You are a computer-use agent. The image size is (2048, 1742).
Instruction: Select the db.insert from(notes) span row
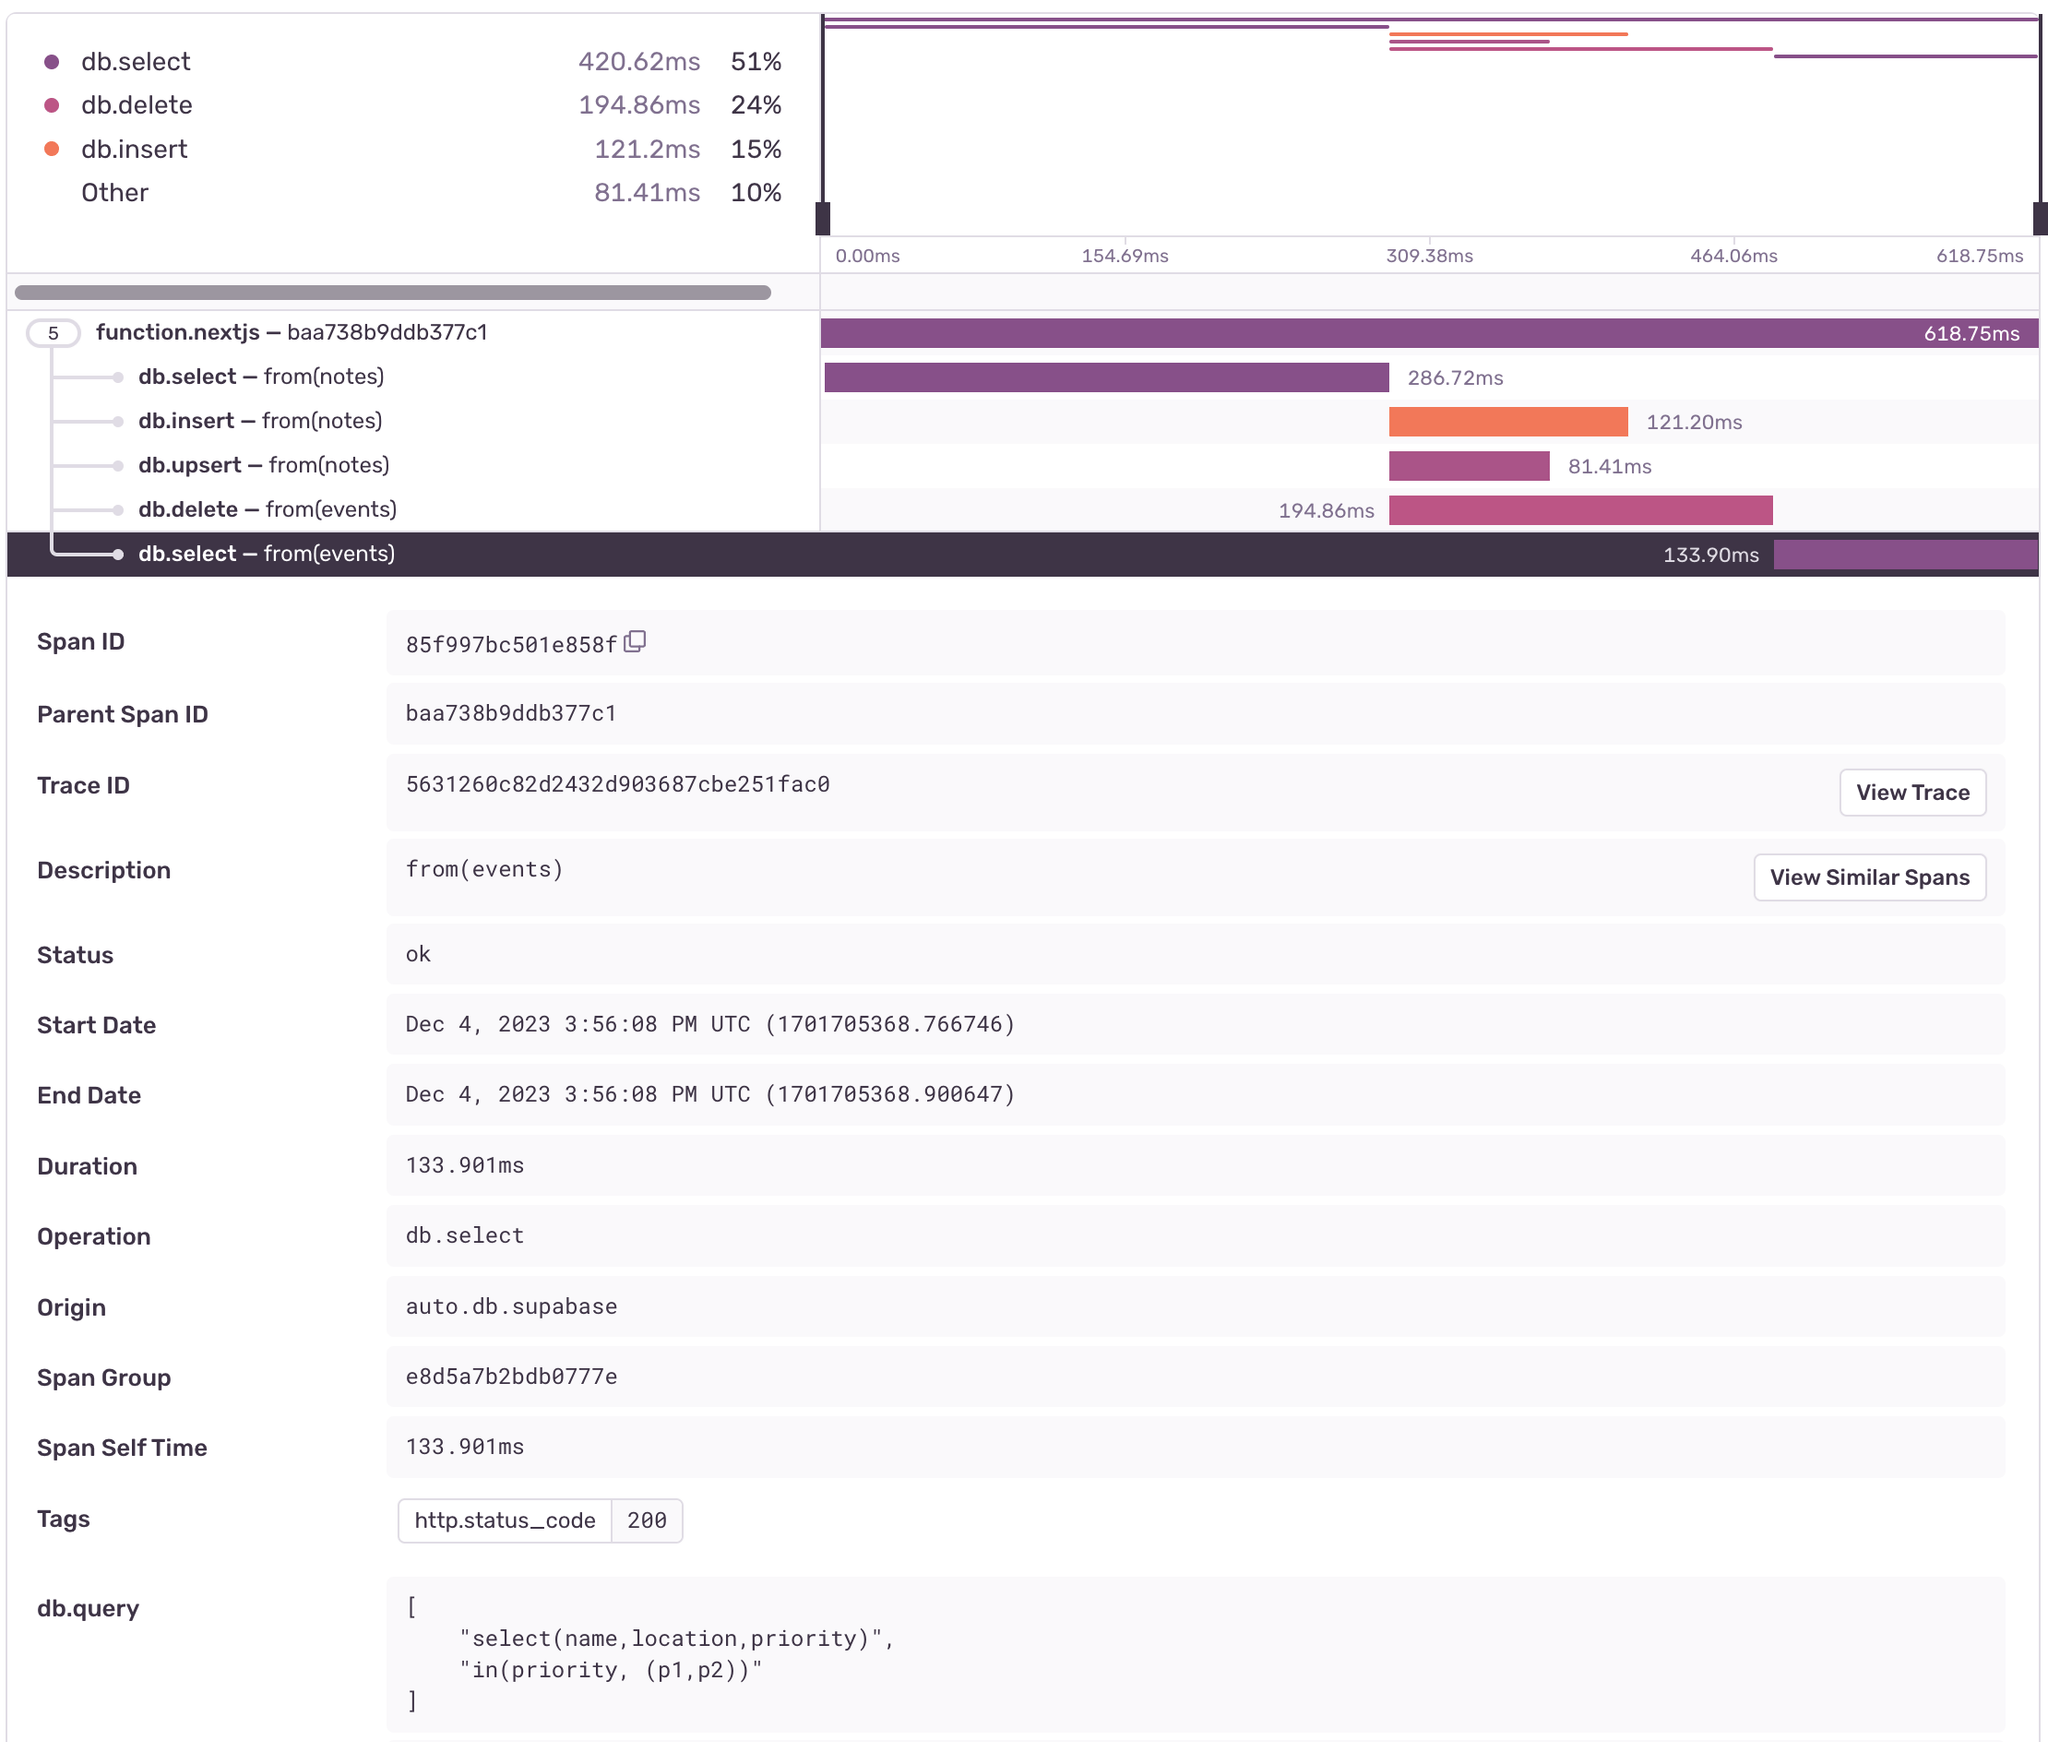(x=260, y=421)
